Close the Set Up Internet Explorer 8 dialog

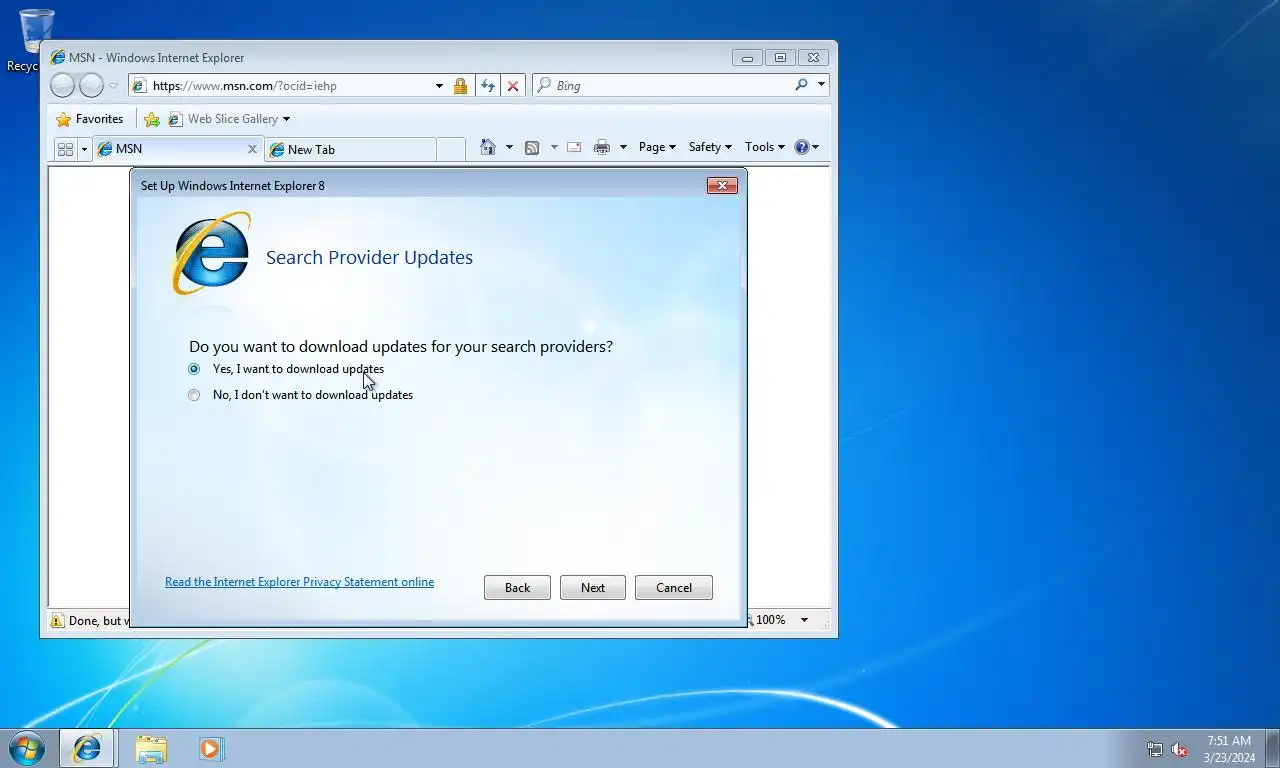(x=722, y=185)
